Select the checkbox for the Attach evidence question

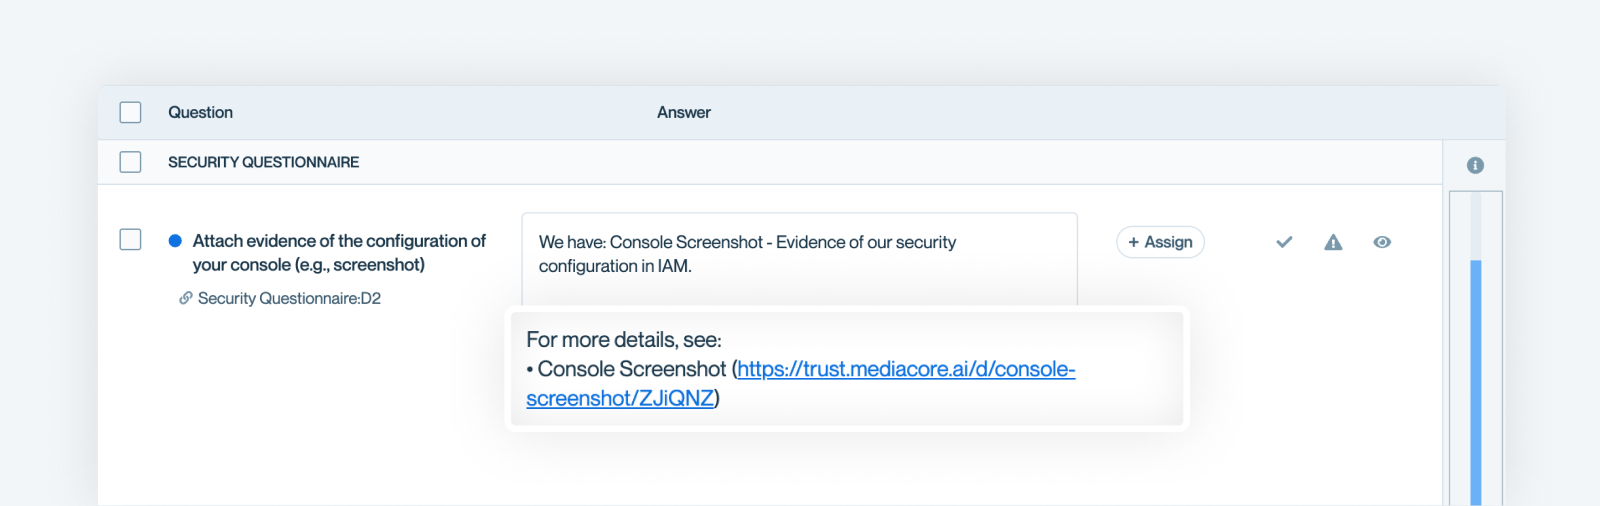coord(130,240)
